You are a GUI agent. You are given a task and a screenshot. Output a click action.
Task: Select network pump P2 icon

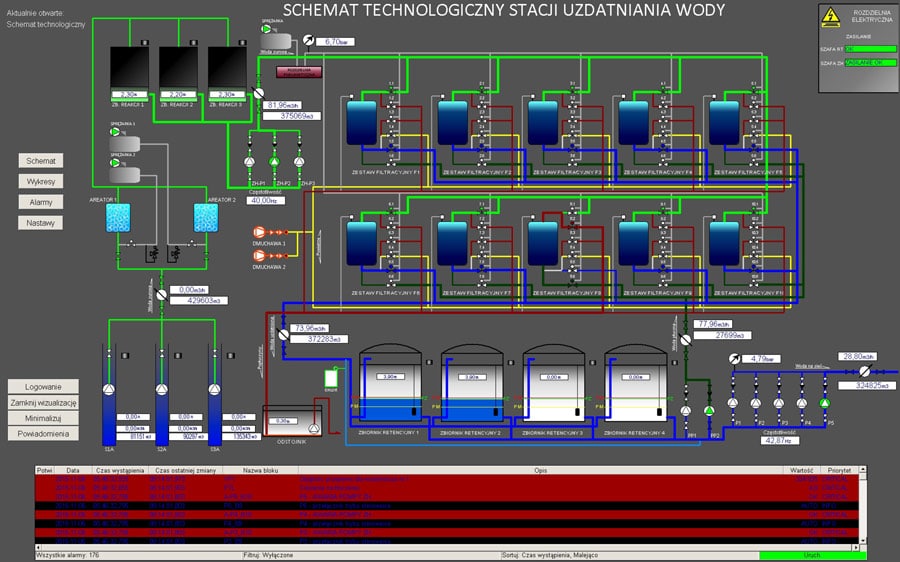(756, 403)
